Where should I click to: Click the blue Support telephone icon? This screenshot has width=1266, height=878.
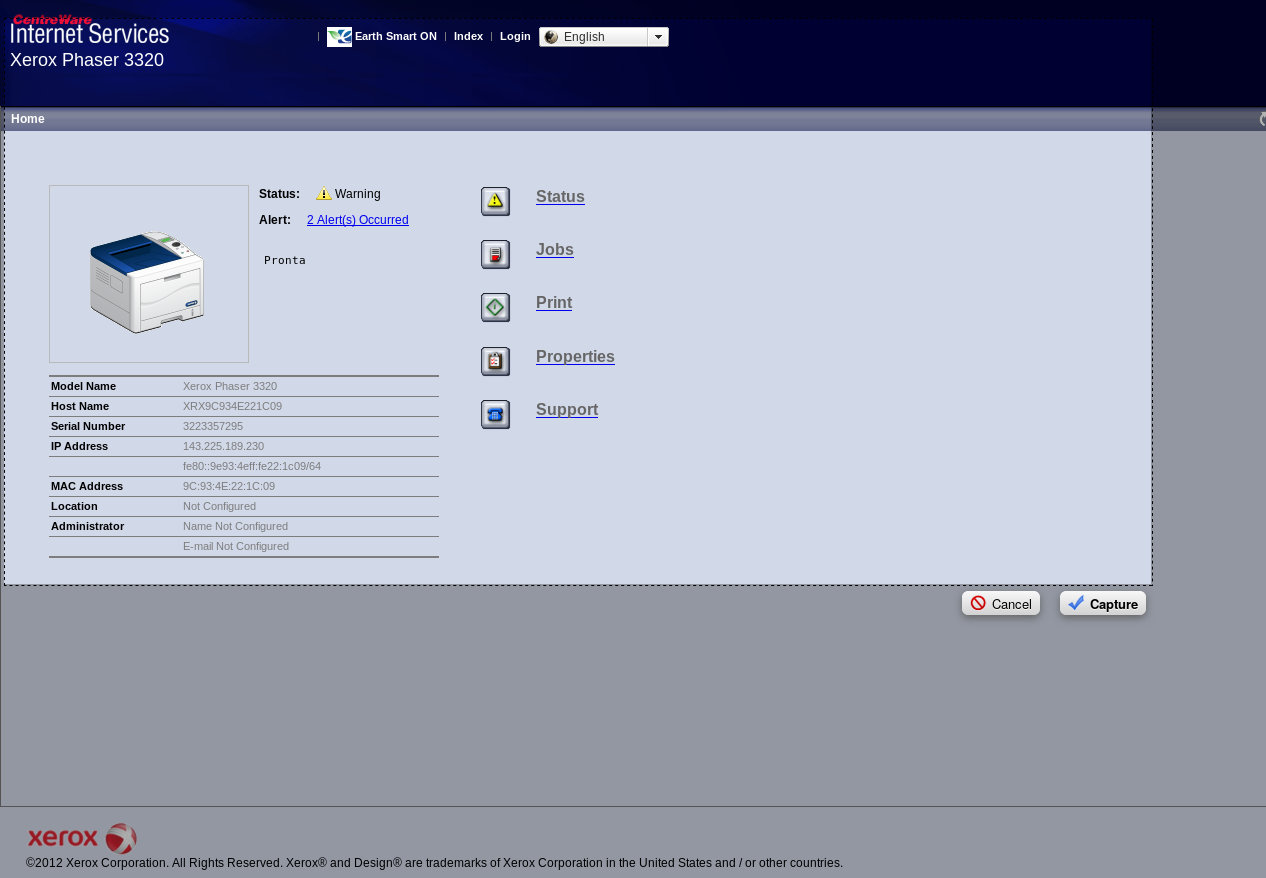(x=495, y=414)
